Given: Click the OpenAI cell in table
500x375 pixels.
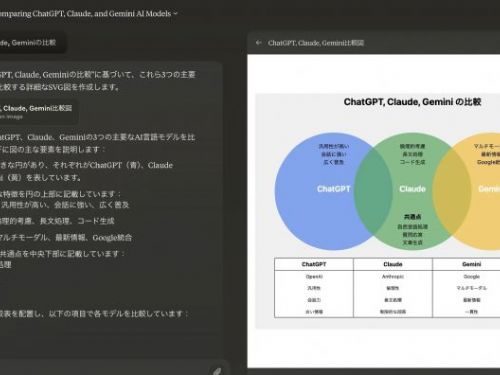Looking at the screenshot, I should point(314,277).
